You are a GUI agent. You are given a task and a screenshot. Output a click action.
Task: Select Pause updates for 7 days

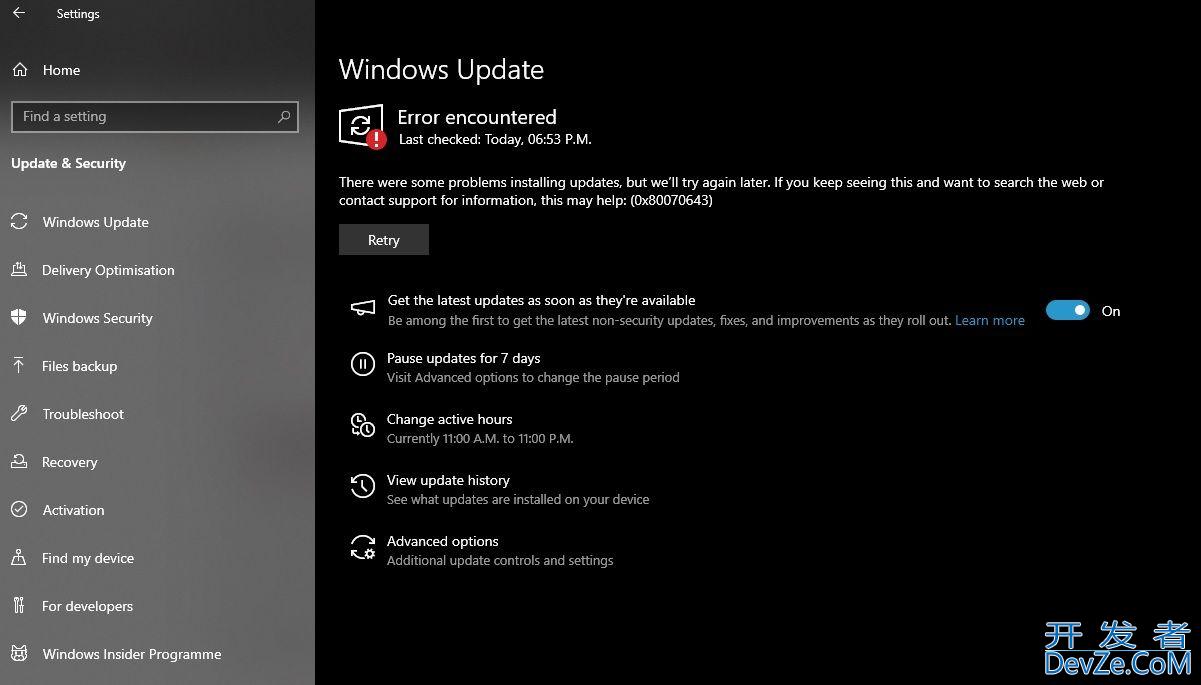[x=463, y=358]
